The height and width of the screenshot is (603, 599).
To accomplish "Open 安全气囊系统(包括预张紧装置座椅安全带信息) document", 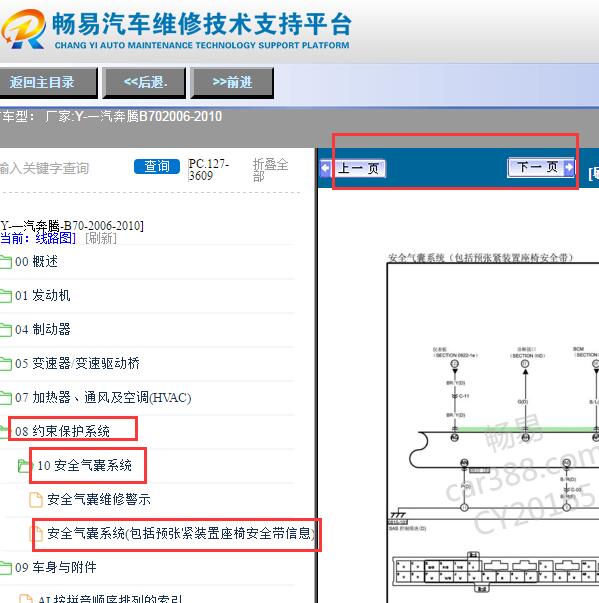I will click(181, 533).
